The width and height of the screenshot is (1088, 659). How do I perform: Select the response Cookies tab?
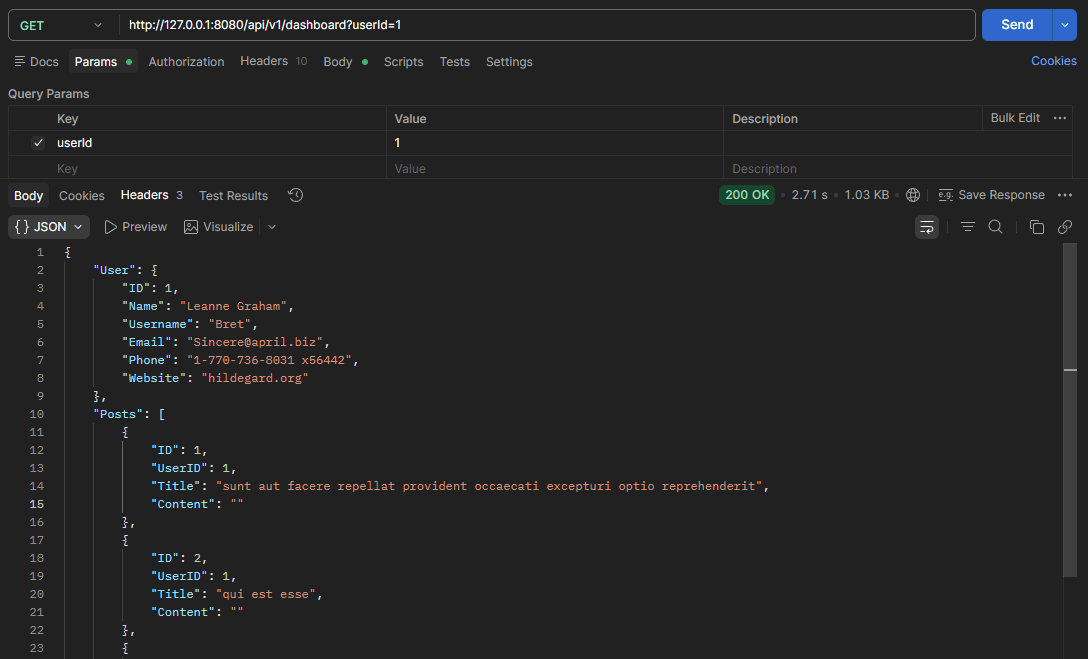pos(82,196)
